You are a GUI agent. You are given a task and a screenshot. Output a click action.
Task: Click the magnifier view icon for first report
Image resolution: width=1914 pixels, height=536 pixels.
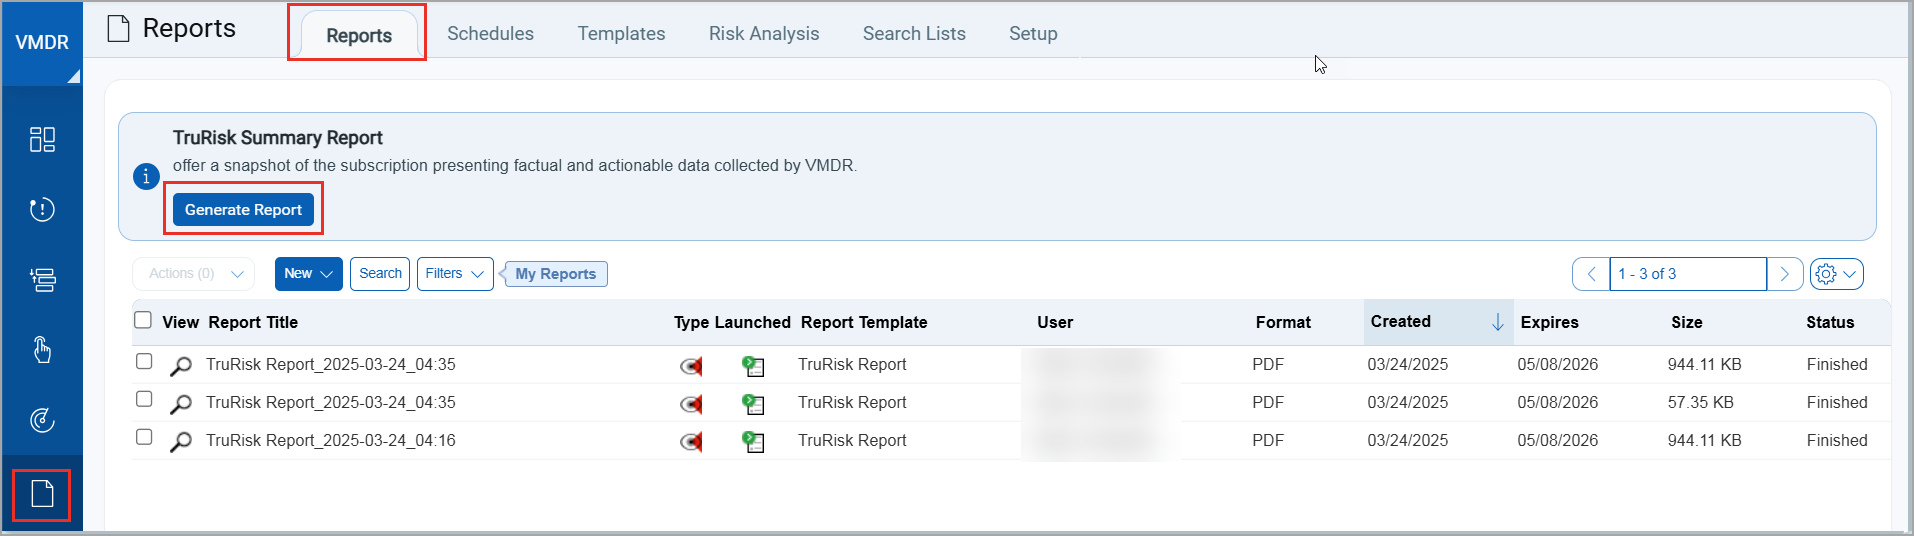[x=181, y=366]
